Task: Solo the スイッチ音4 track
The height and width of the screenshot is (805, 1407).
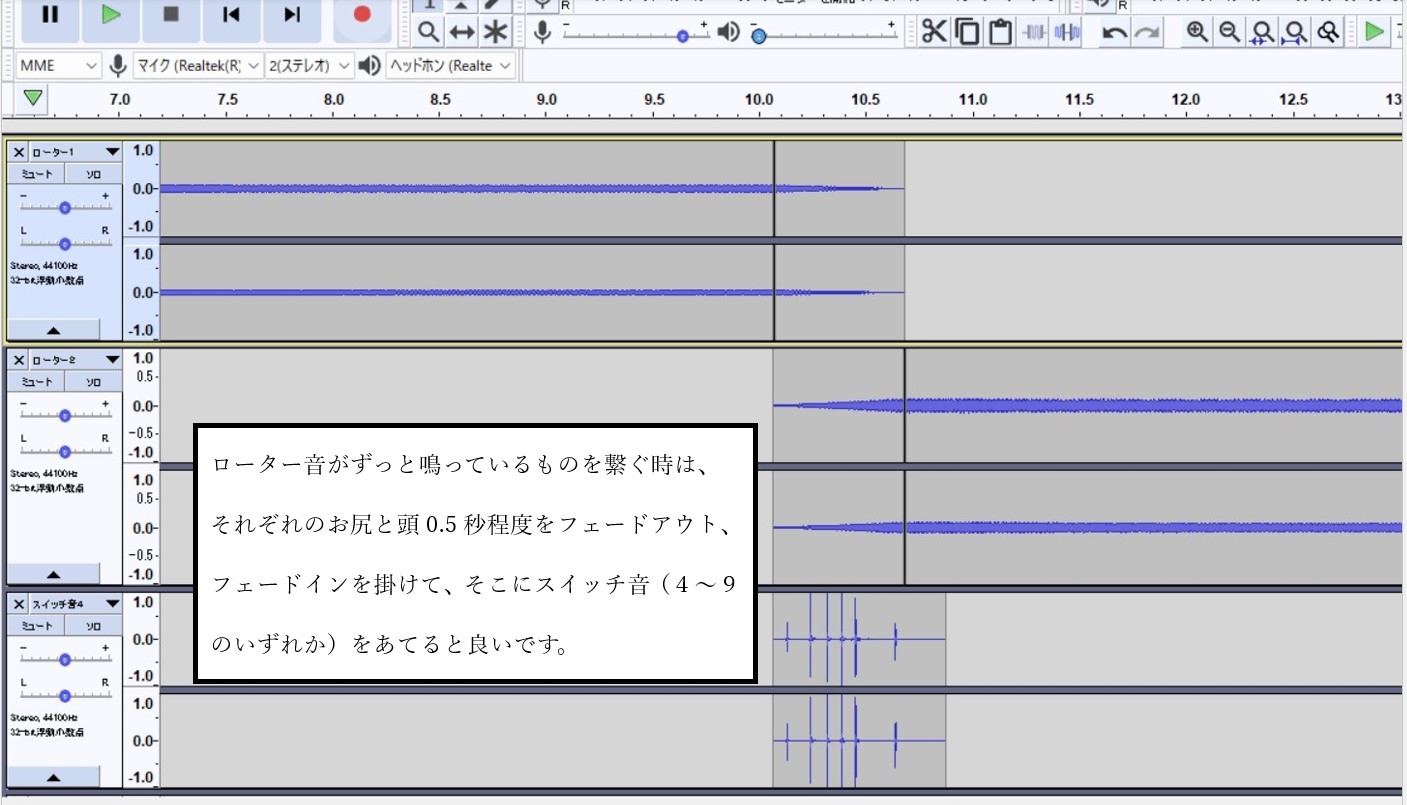Action: pyautogui.click(x=94, y=626)
